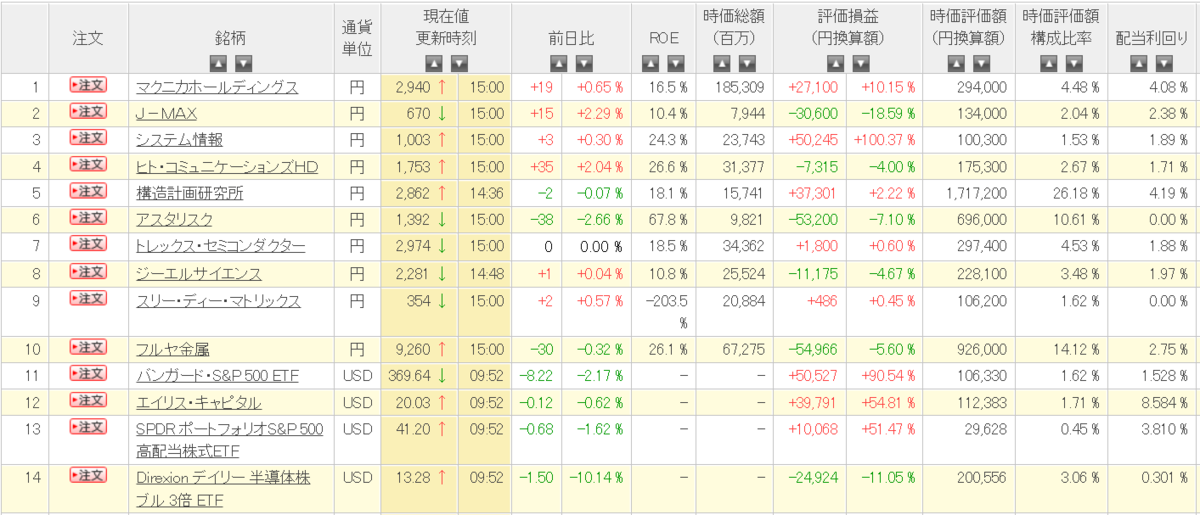1200x515 pixels.
Task: Sort 時価評価額(円換算額) column ascending arrow
Action: (x=955, y=64)
